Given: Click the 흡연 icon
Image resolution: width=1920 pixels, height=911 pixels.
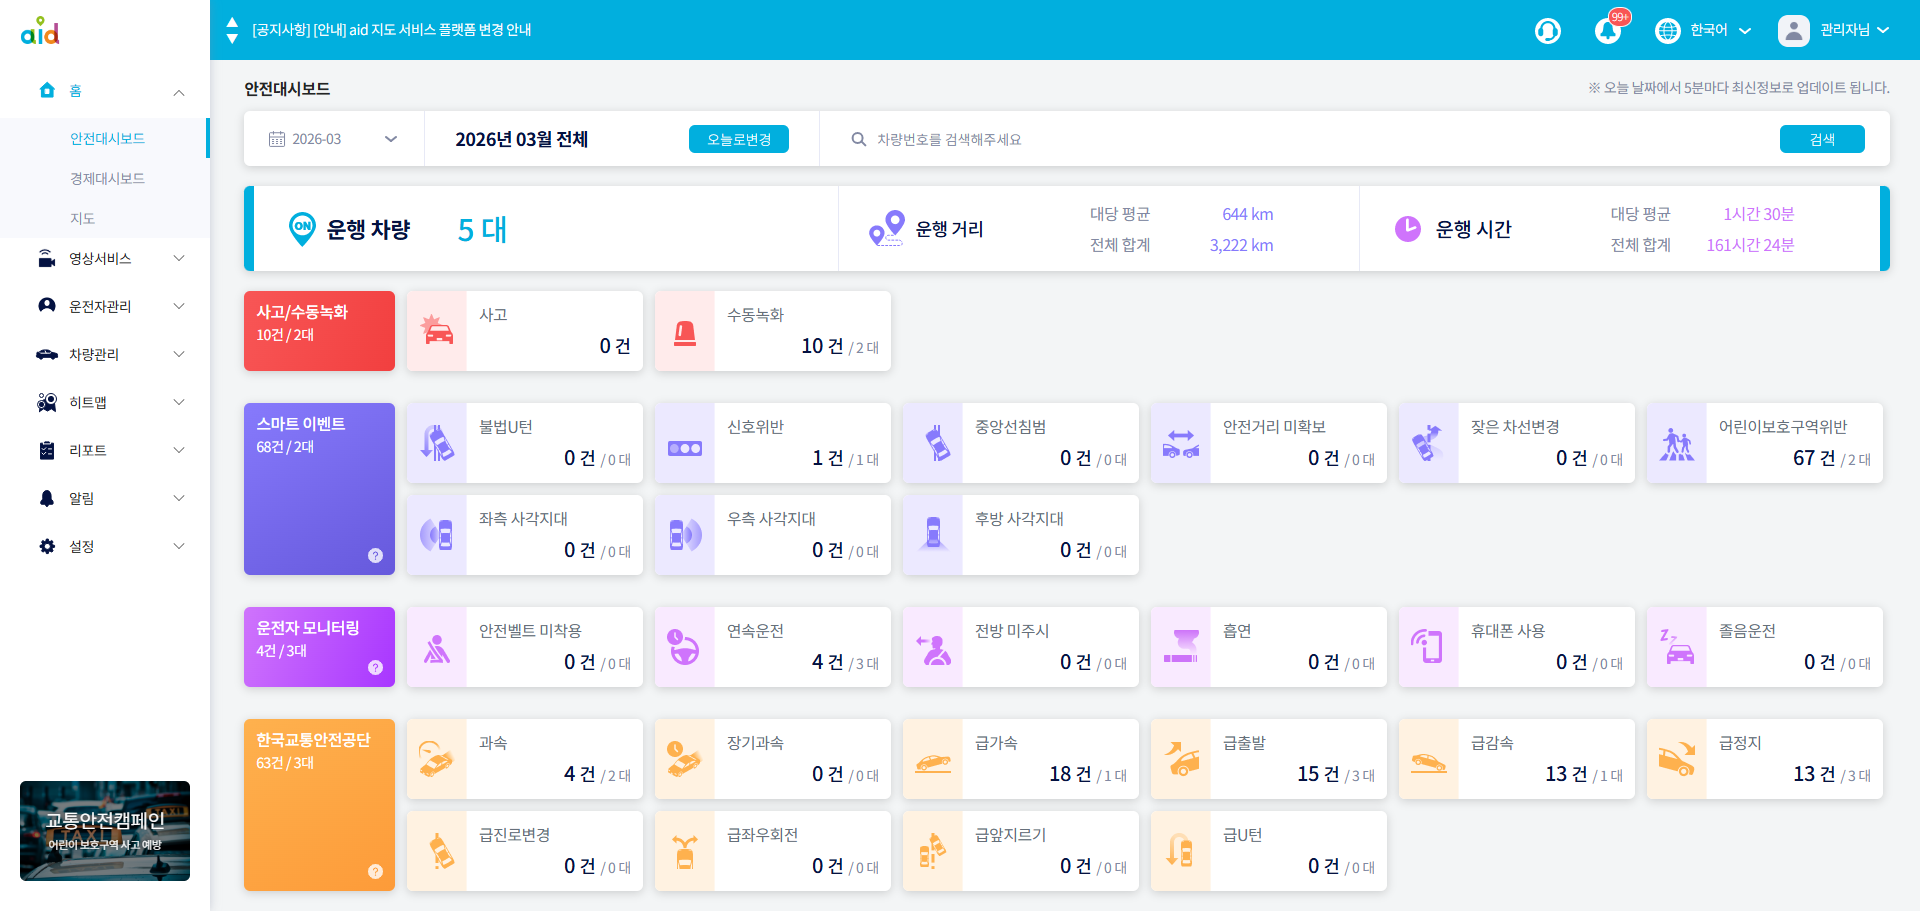Looking at the screenshot, I should [x=1181, y=647].
